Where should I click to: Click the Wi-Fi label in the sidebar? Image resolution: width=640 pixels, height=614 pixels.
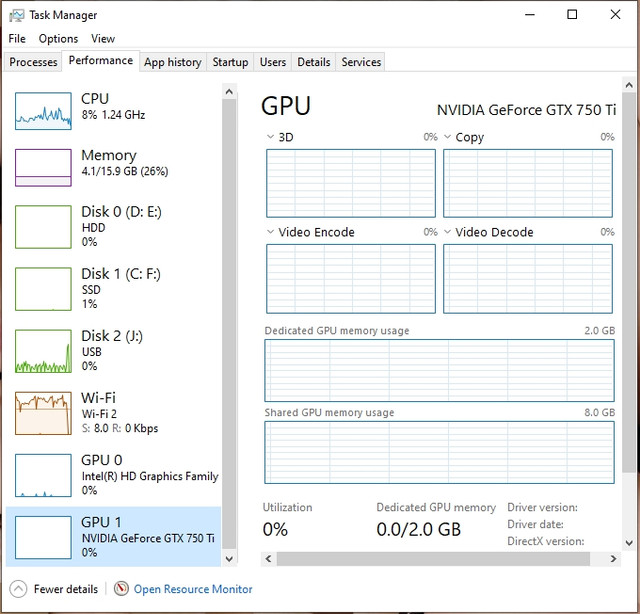tap(98, 398)
